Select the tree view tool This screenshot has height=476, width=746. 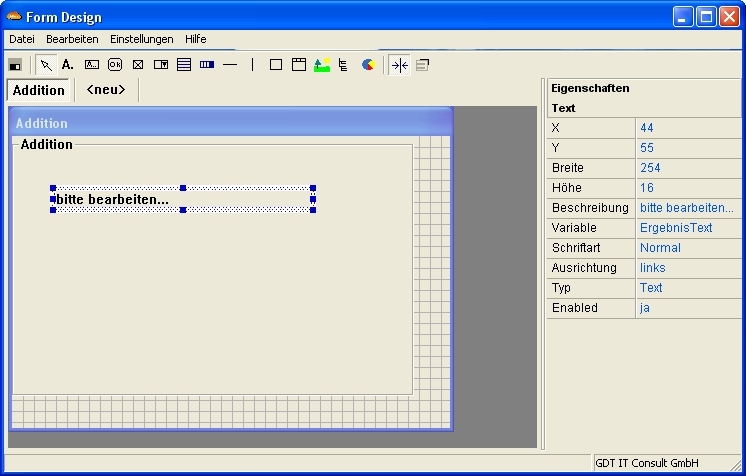[344, 65]
